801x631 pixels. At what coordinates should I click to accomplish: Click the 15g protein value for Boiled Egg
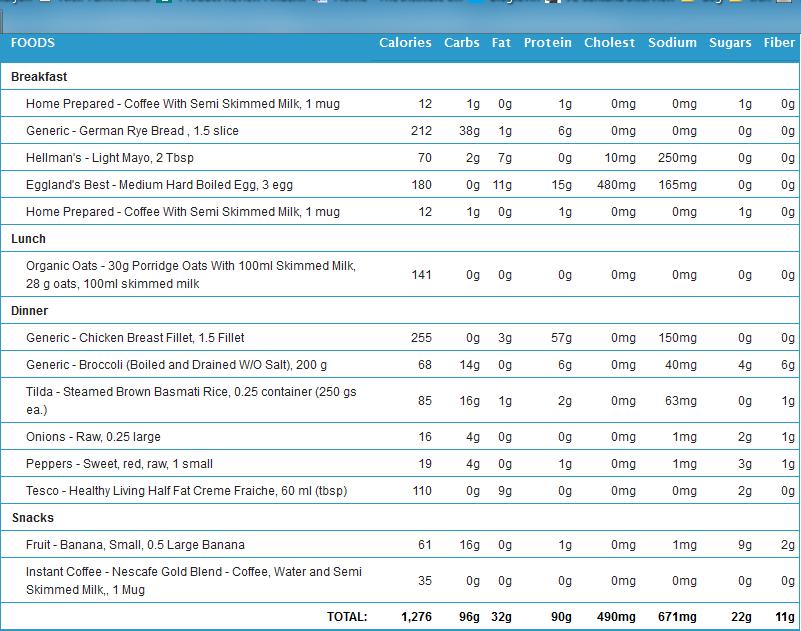561,185
